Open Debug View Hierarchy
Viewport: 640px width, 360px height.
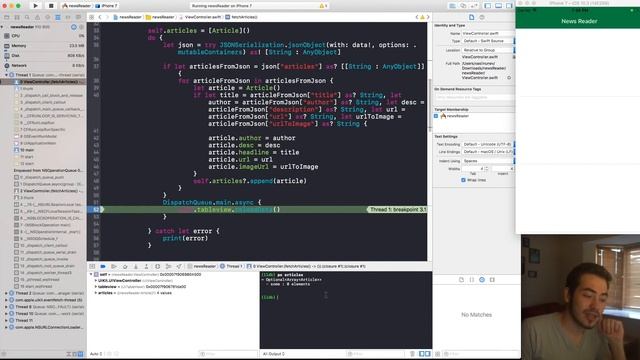[x=158, y=266]
